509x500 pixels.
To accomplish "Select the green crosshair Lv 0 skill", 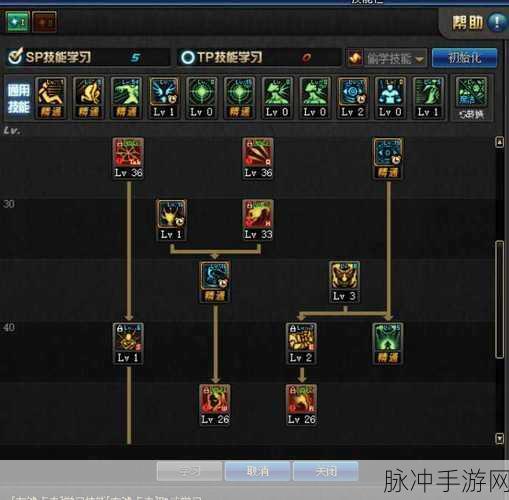I will 201,98.
